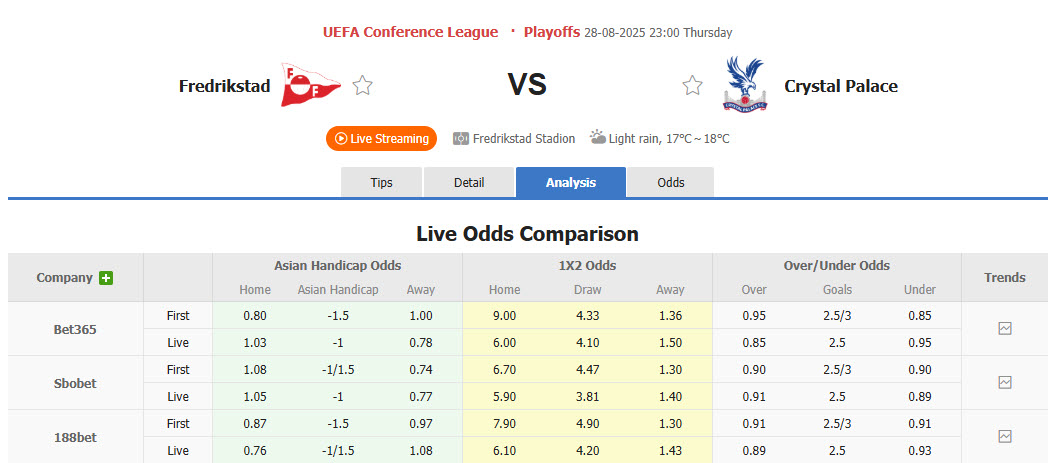Click the Bet365 company name
This screenshot has height=463, width=1050.
75,329
